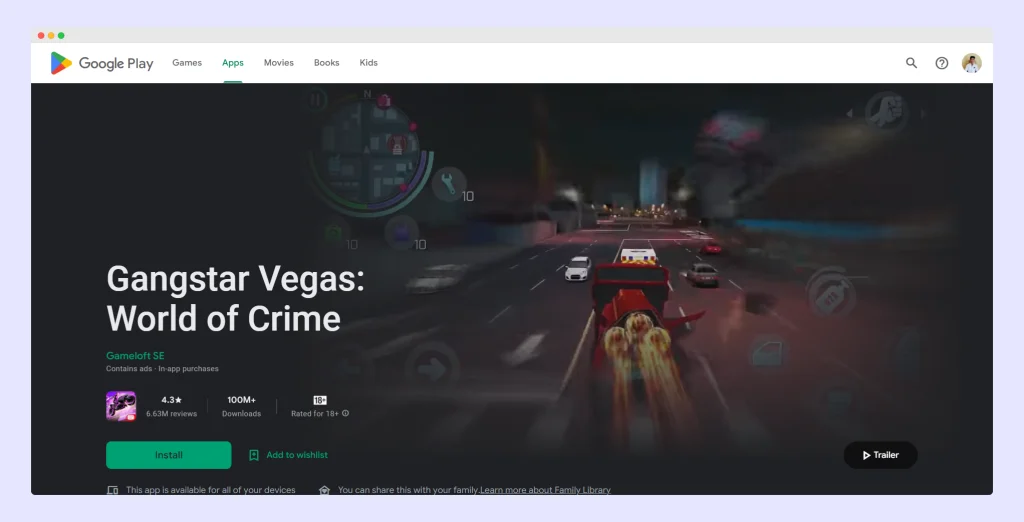This screenshot has width=1024, height=522.
Task: Click the Gangstar Vegas: World of Crime title
Action: click(235, 299)
